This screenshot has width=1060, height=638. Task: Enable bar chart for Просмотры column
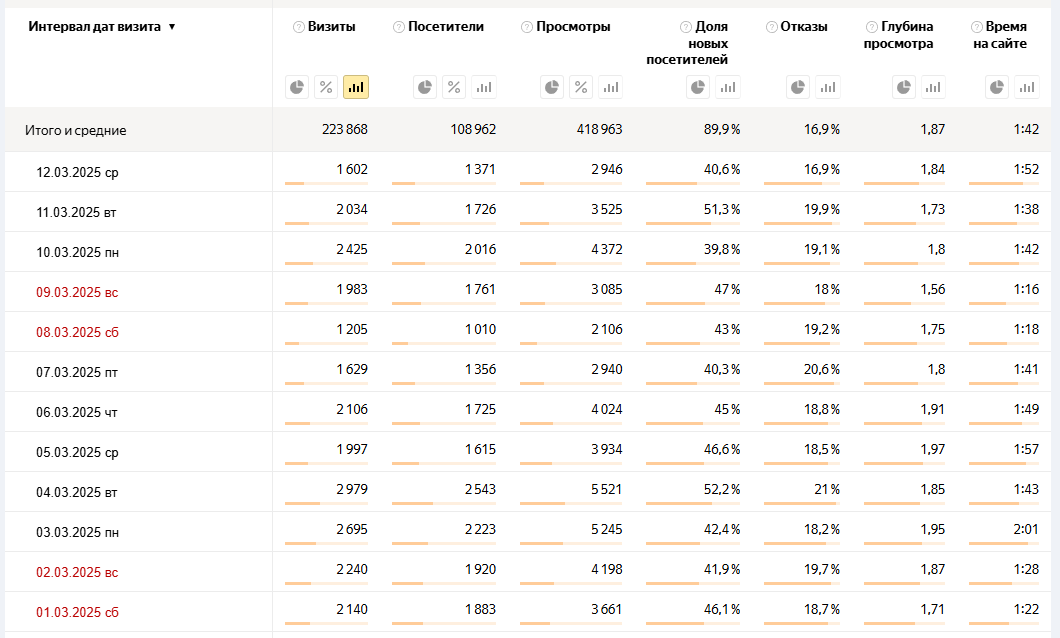pos(610,88)
